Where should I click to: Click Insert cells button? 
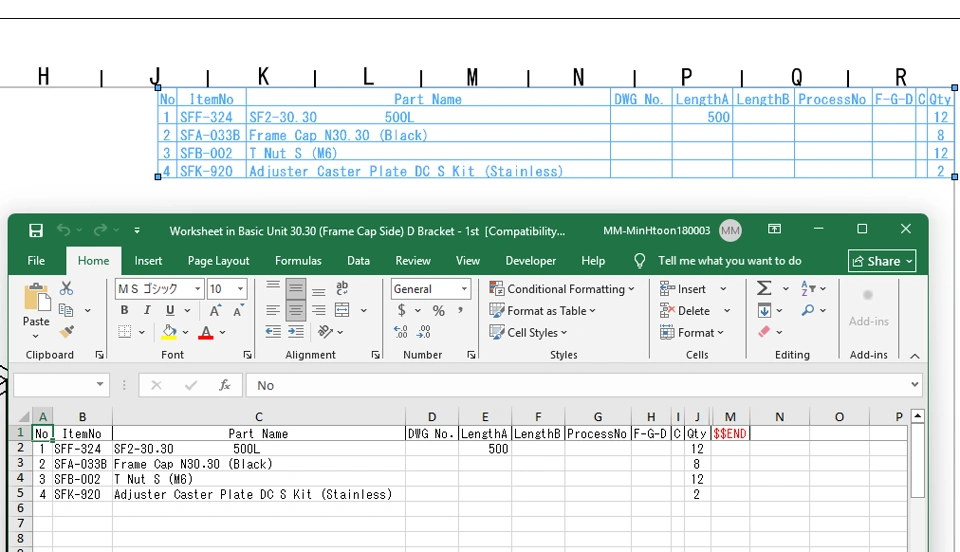pos(683,289)
